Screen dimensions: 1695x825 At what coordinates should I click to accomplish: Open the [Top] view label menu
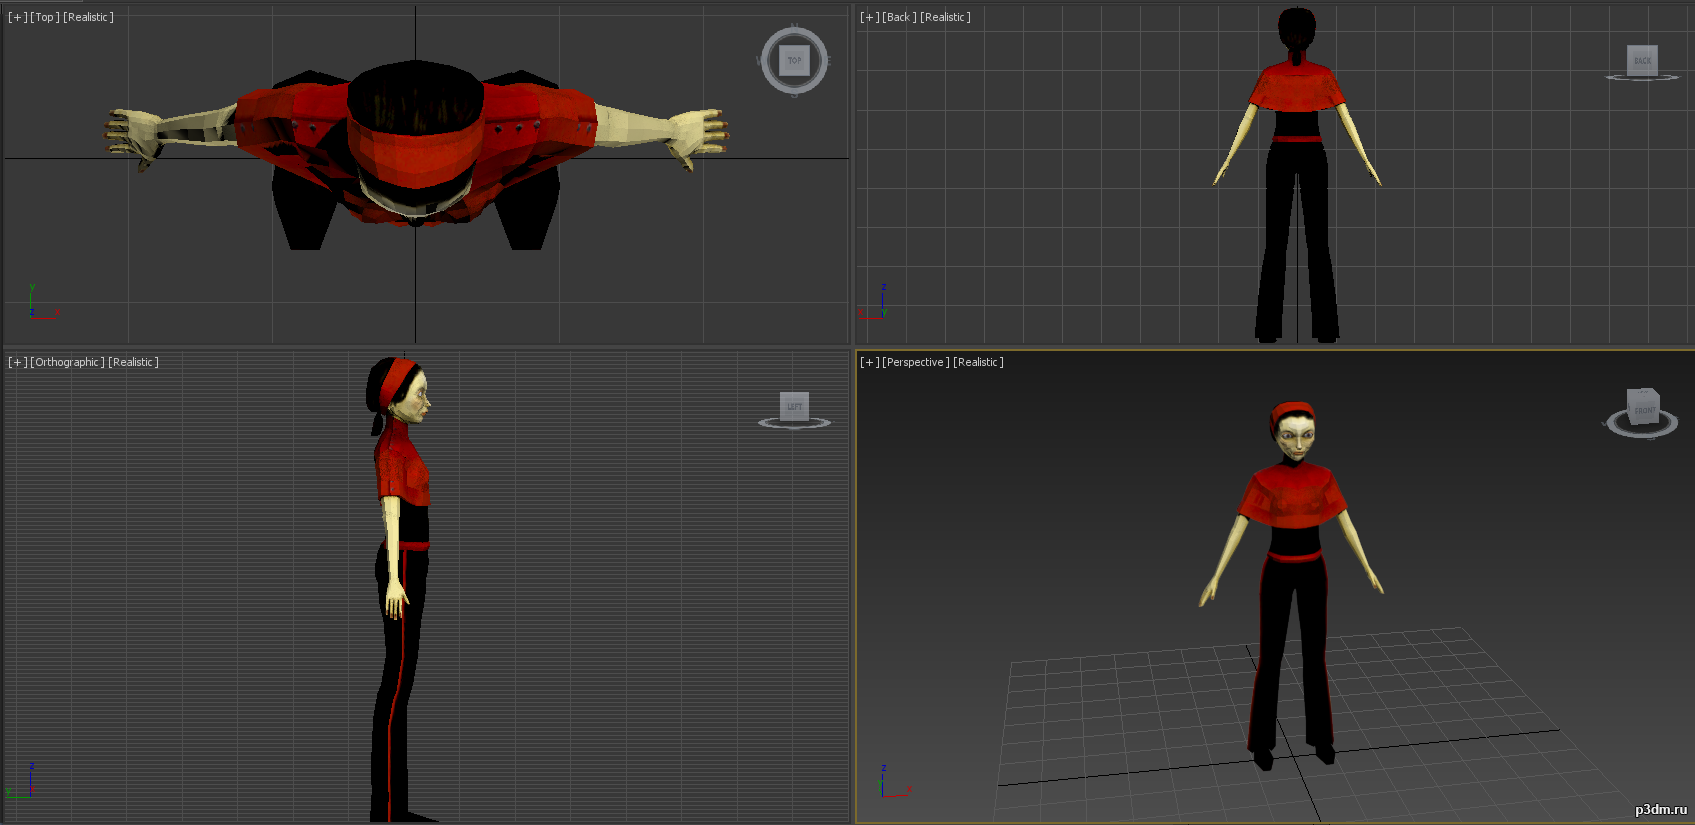click(45, 17)
